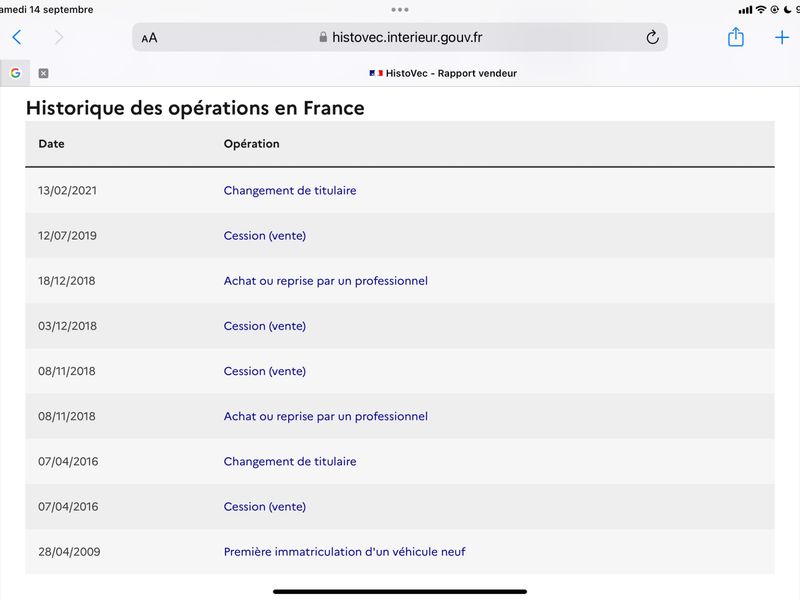Click Achat ou reprise par un professionnel 18/12/2018
This screenshot has height=600, width=800.
(x=326, y=281)
